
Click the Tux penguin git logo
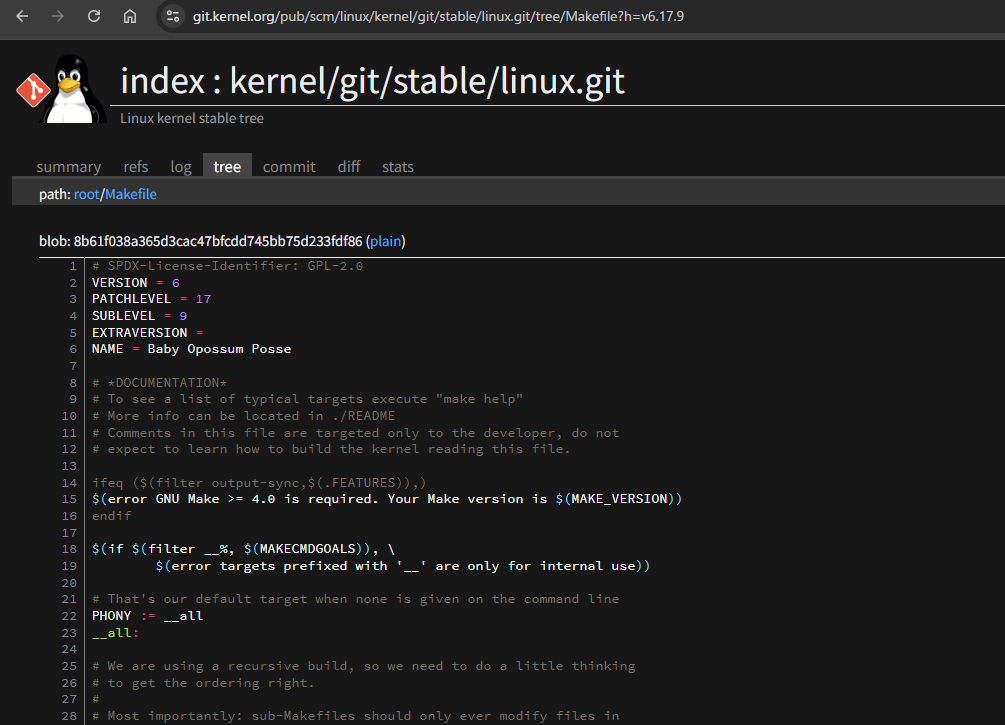55,88
